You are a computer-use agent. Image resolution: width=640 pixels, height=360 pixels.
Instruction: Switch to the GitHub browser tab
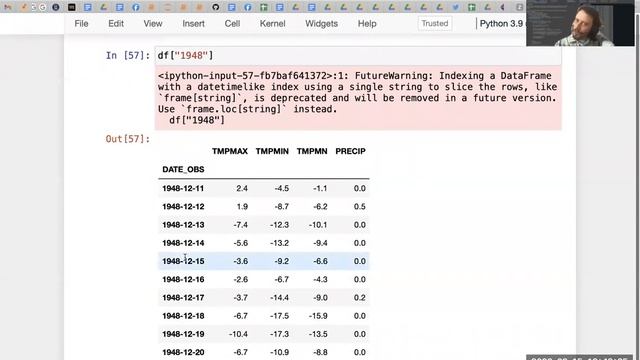point(216,7)
